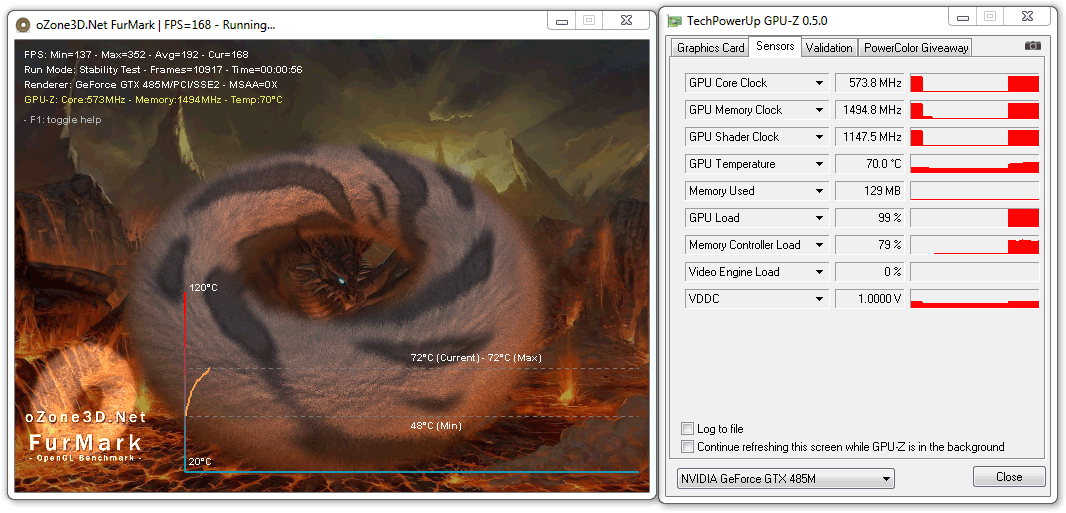This screenshot has width=1066, height=513.
Task: Open the Memory Used sensor dropdown
Action: click(819, 191)
